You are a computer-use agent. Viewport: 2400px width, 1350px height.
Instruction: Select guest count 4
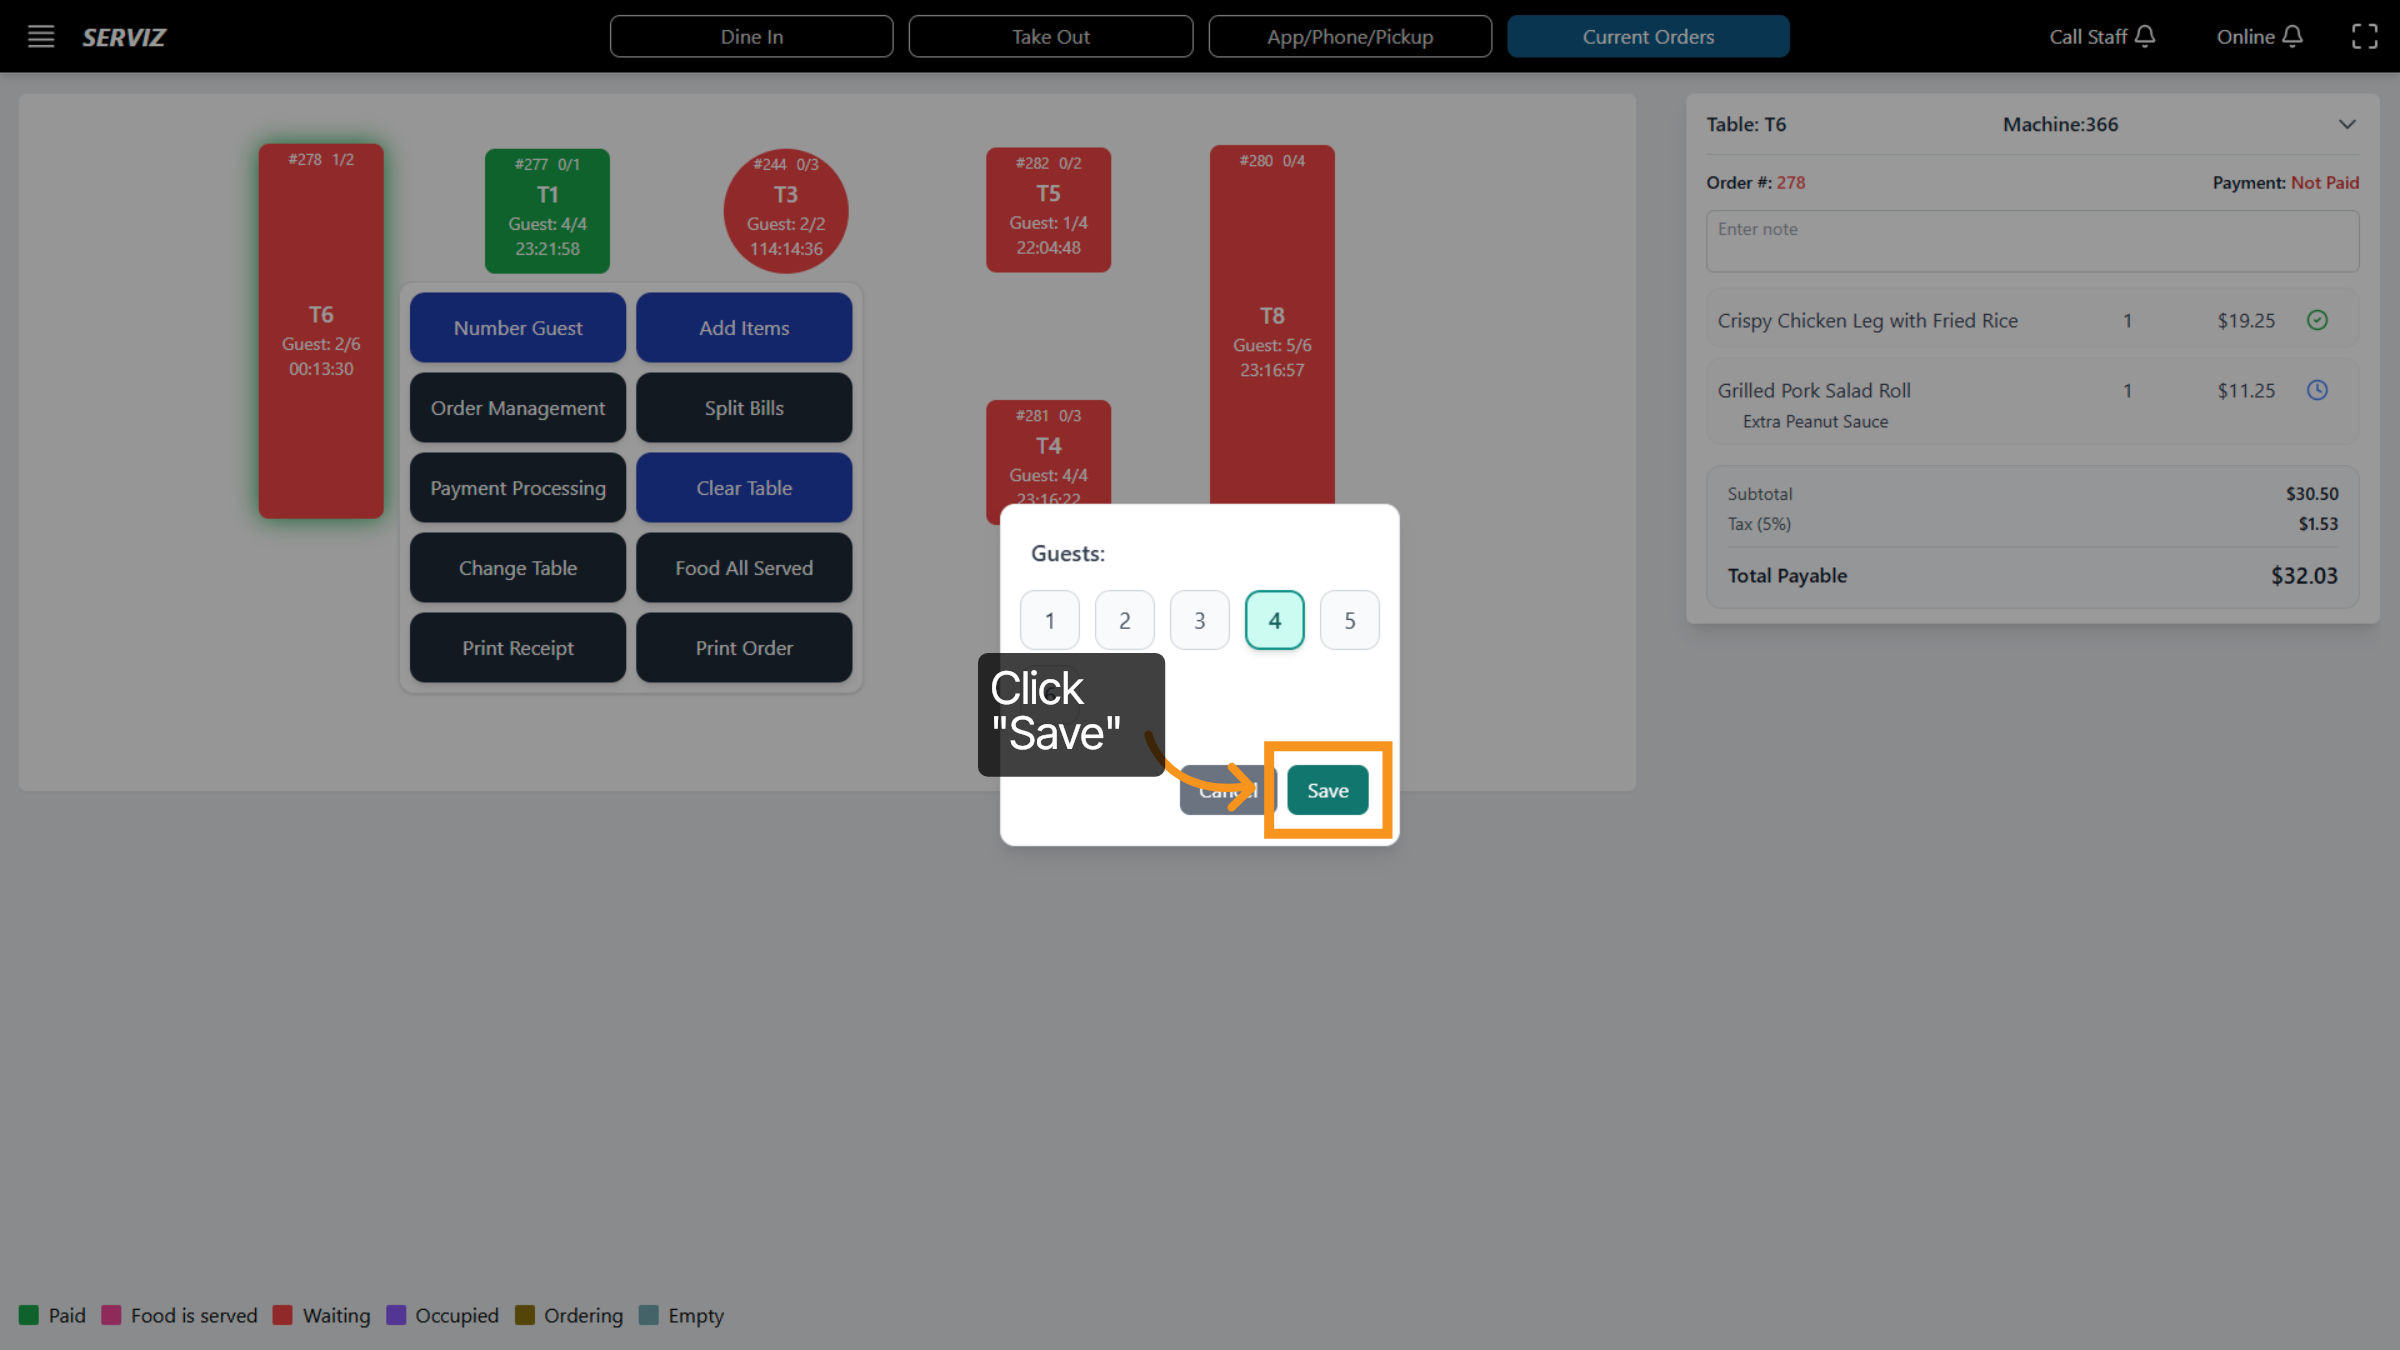1274,620
